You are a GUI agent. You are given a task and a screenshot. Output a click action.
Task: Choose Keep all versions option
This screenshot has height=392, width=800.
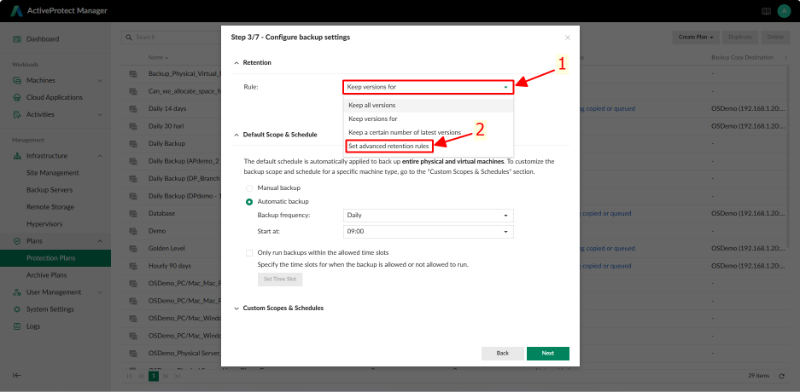(428, 105)
